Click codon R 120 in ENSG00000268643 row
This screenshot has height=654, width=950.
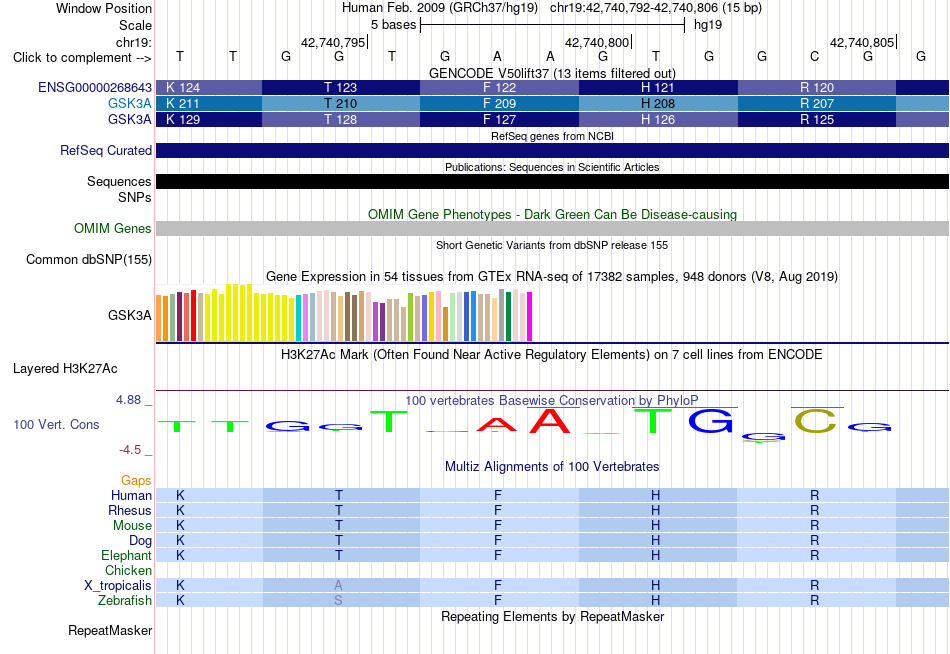click(817, 87)
